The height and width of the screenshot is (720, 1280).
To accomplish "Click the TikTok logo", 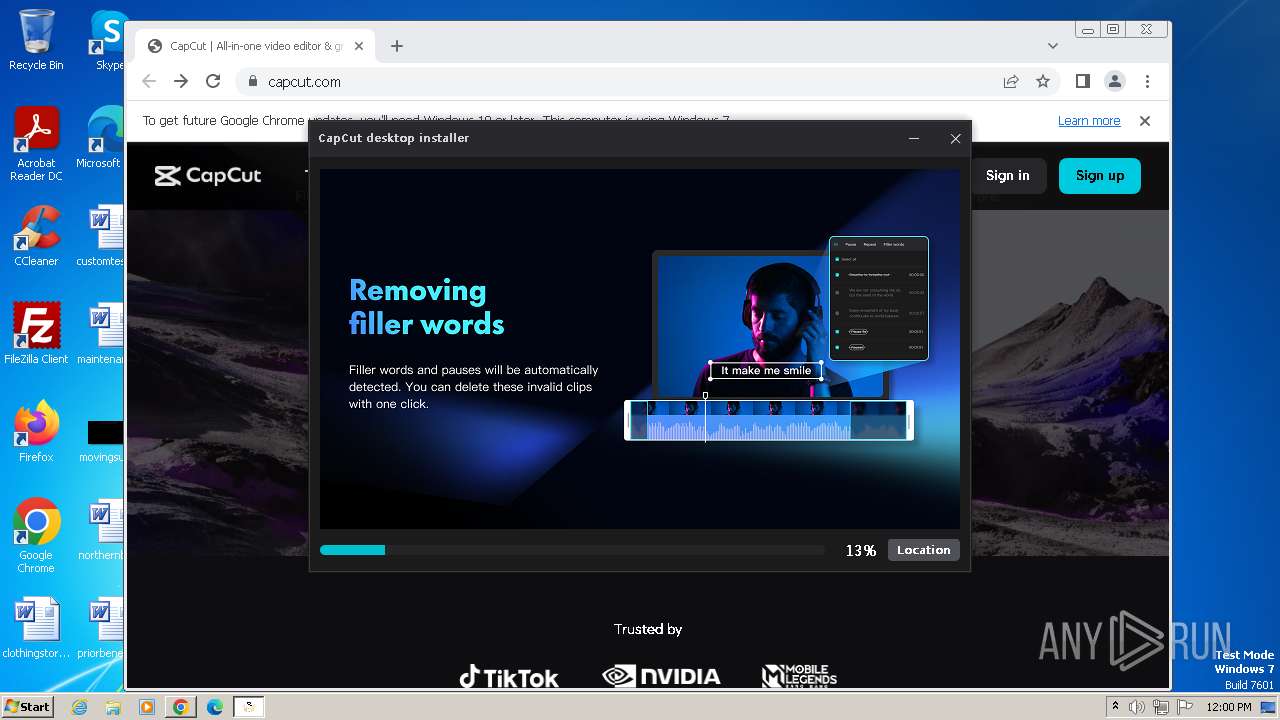I will pyautogui.click(x=508, y=677).
